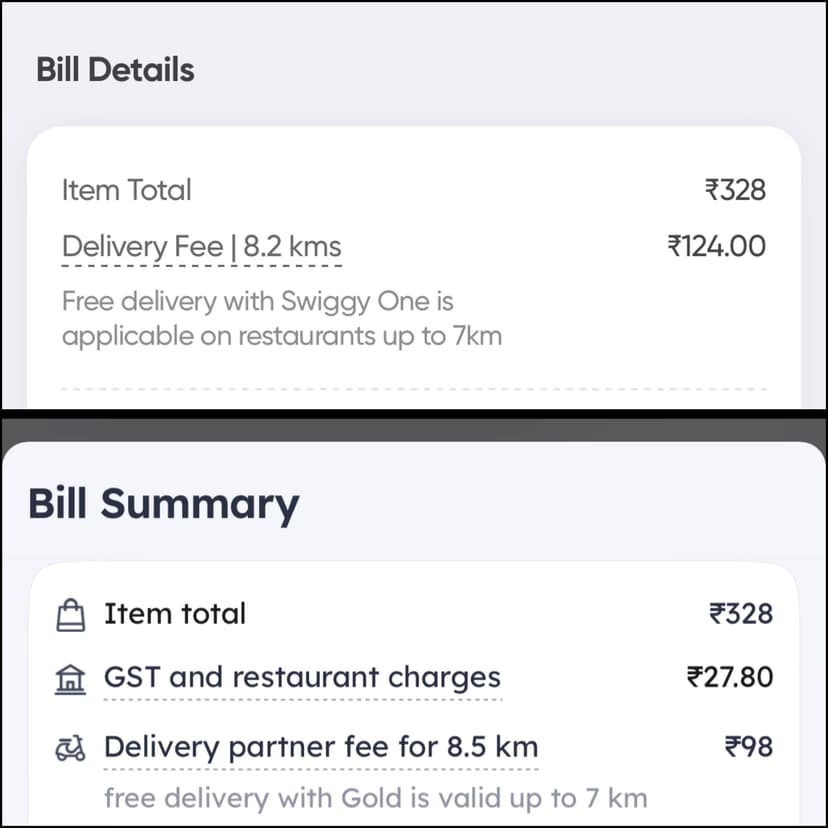Click the ₹124.00 delivery fee amount
828x828 pixels.
pyautogui.click(x=716, y=246)
